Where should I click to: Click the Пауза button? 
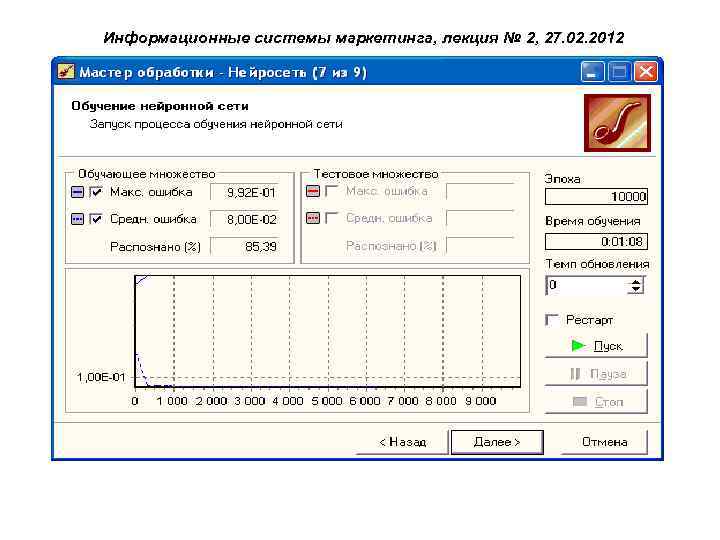pos(596,374)
